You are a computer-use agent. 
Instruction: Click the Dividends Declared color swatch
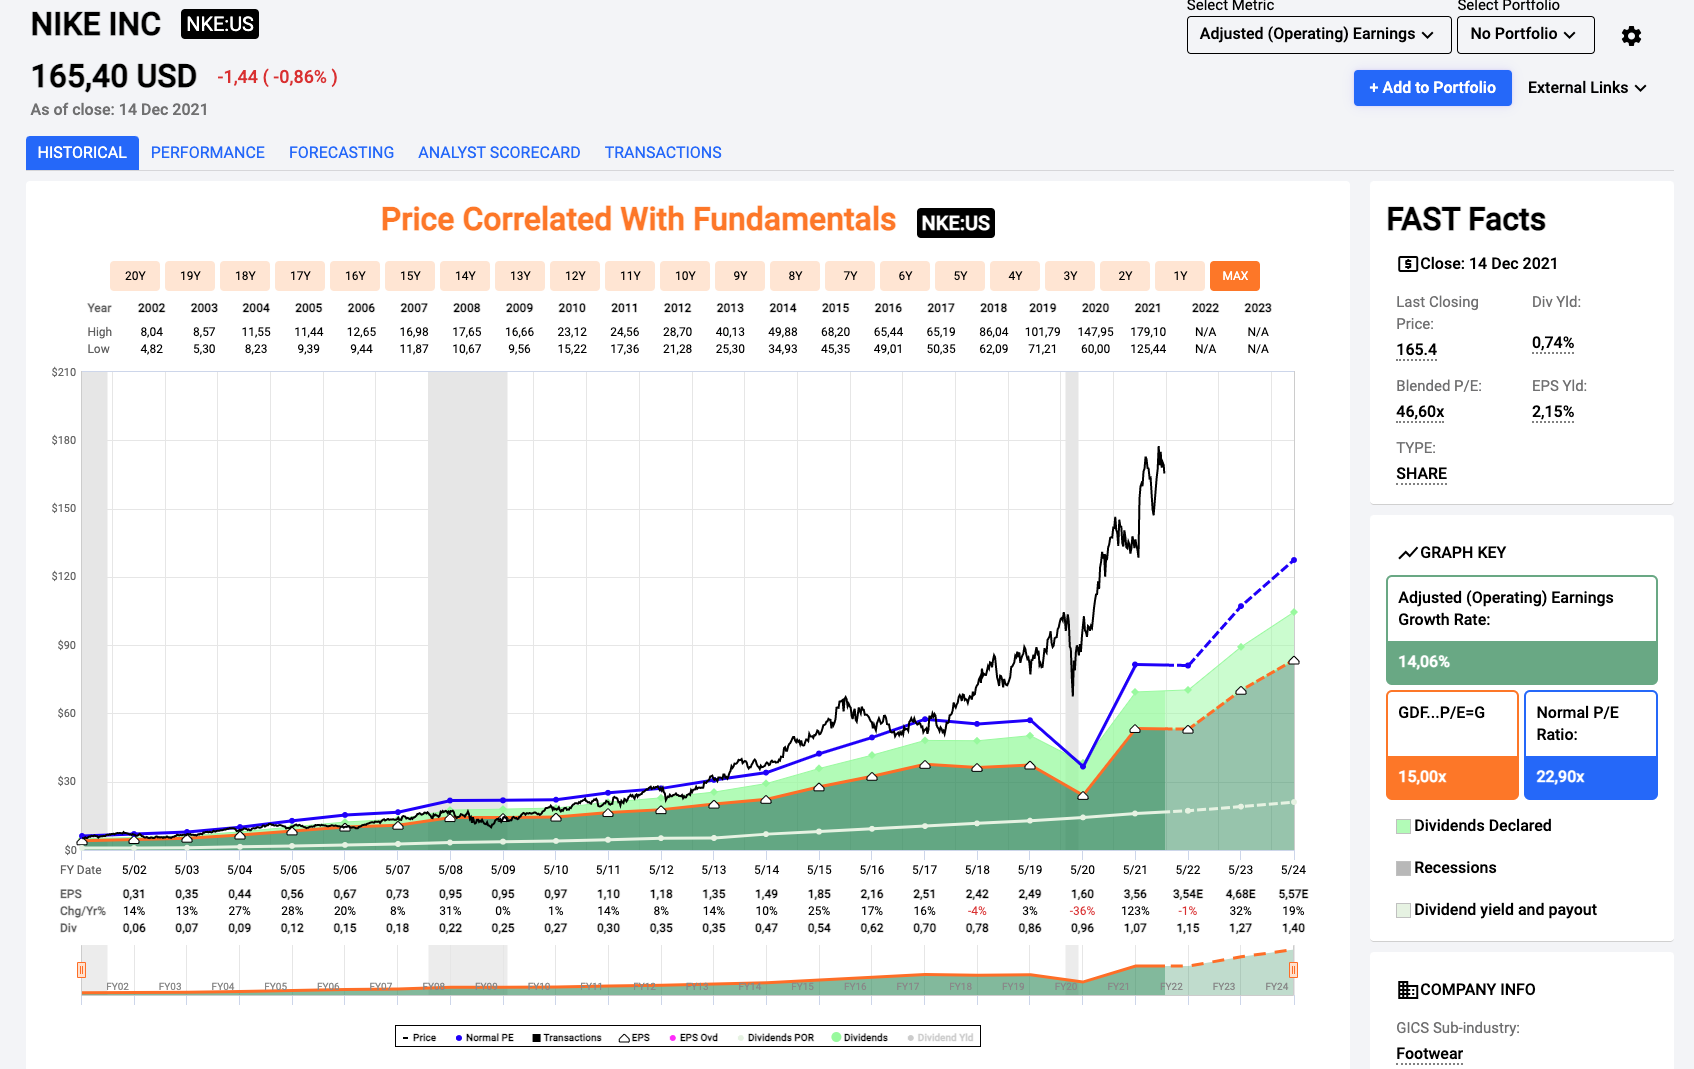tap(1403, 826)
